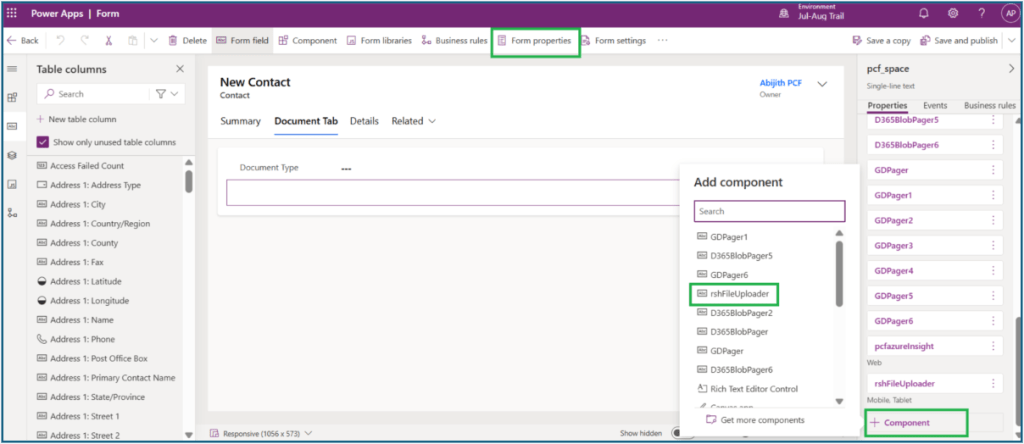This screenshot has width=1024, height=444.
Task: Open the settings gear in header
Action: (952, 14)
